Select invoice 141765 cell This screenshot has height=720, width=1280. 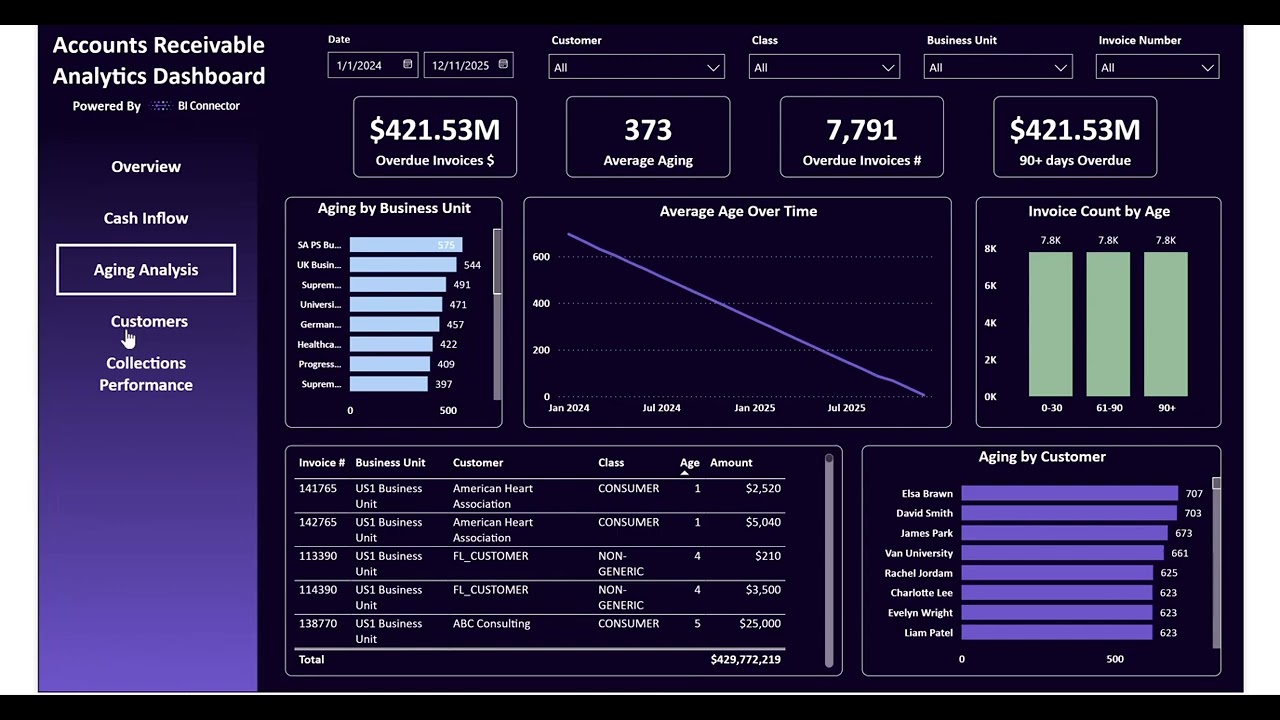pyautogui.click(x=318, y=489)
